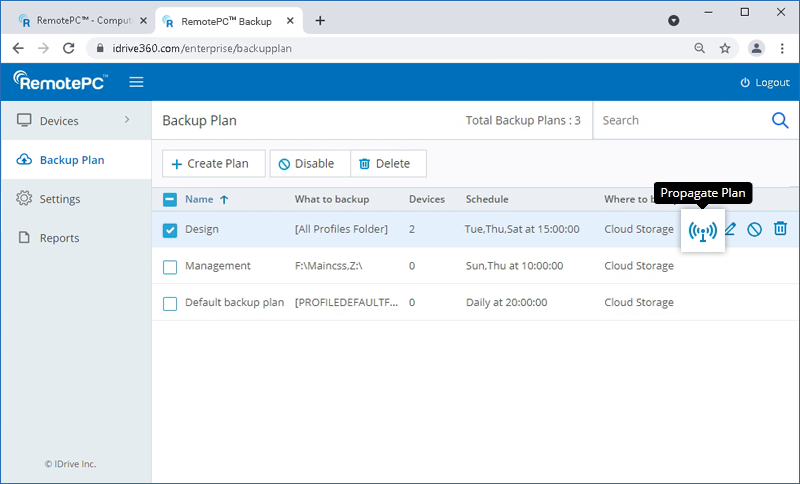Open the browser three-dot menu
The width and height of the screenshot is (800, 484).
point(782,48)
